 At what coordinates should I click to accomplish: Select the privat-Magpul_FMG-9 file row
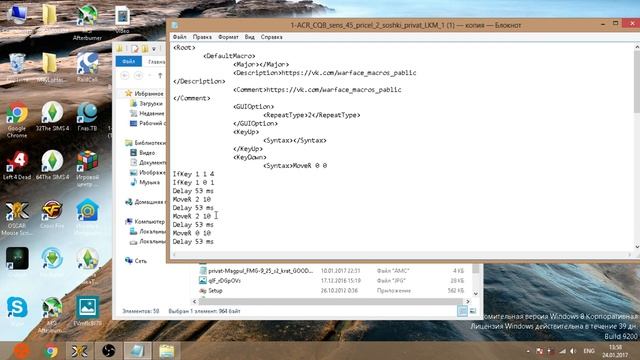[331, 271]
